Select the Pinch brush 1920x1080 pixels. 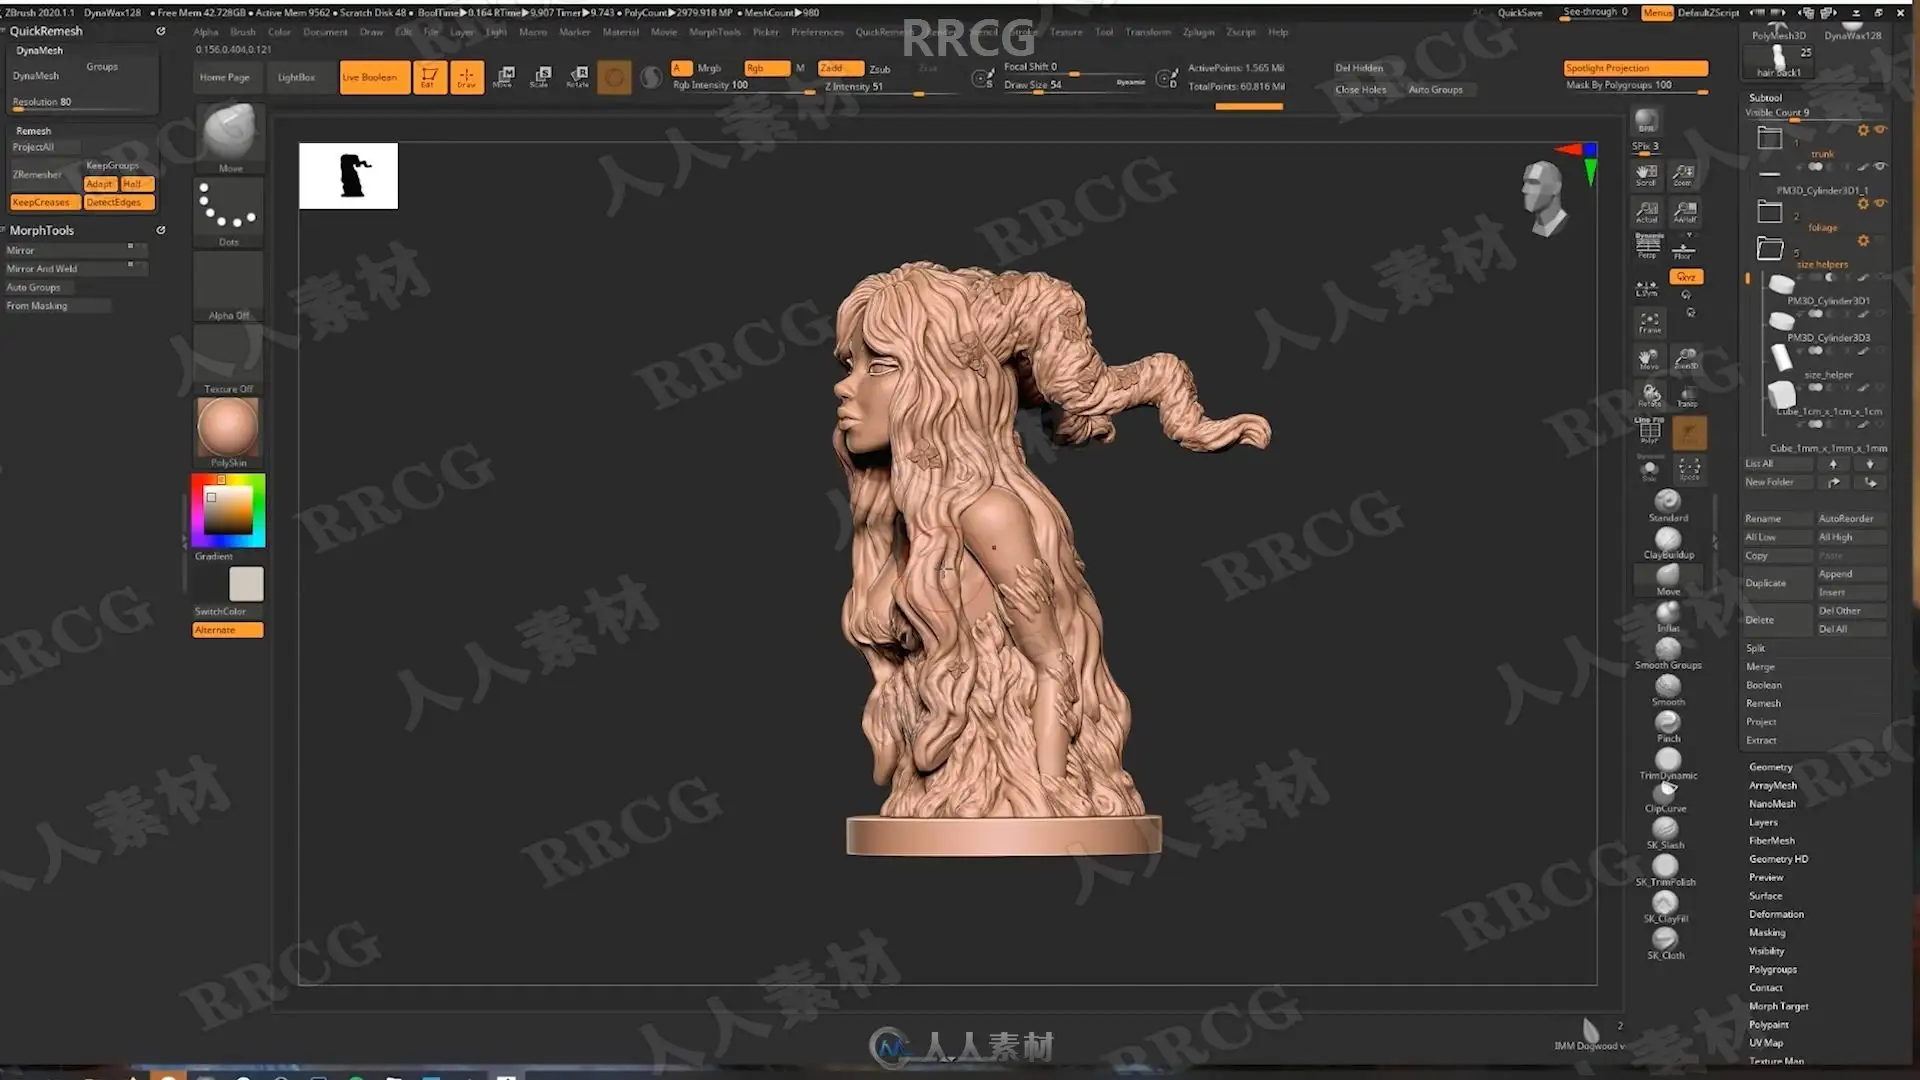[1667, 726]
